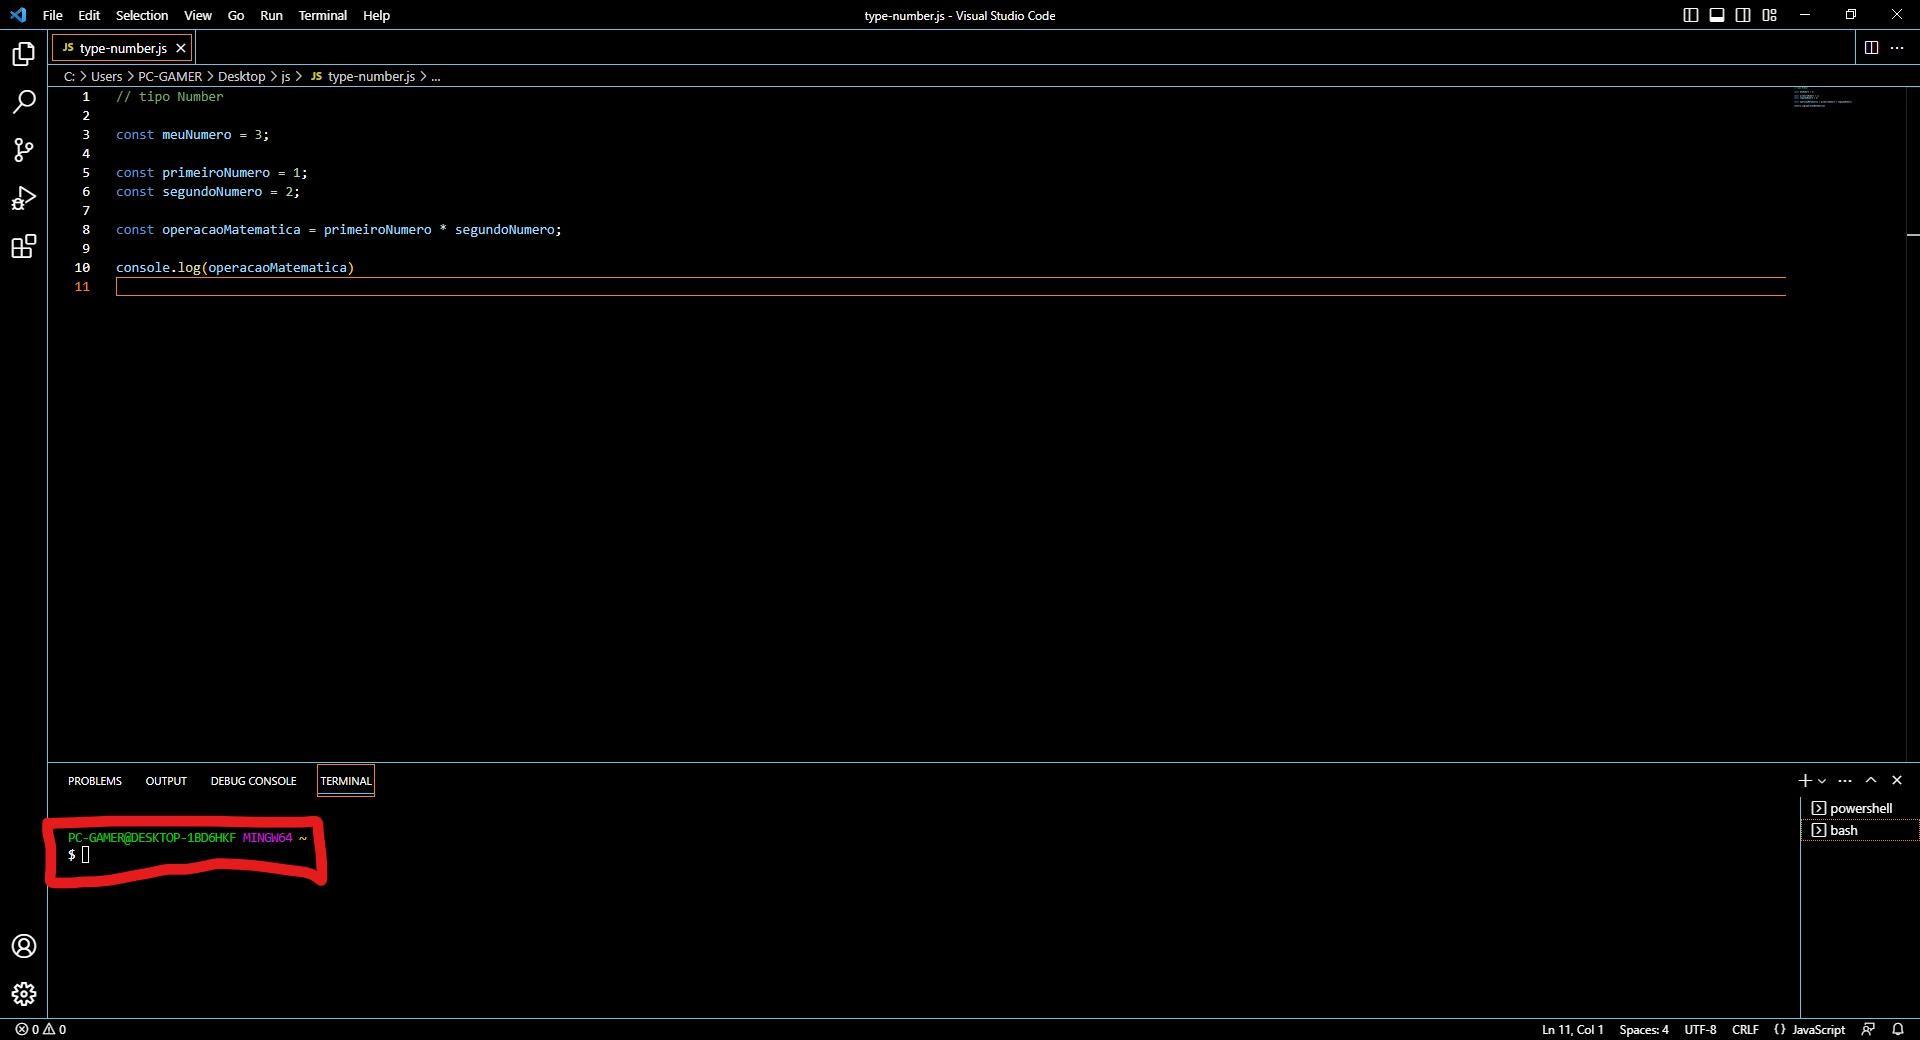Open terminal panel views and more actions

pos(1845,780)
